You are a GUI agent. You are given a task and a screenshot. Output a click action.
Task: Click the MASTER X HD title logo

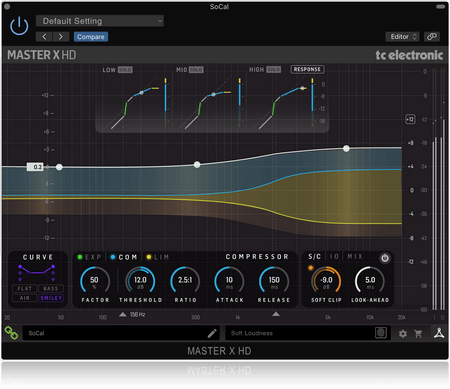coord(42,55)
